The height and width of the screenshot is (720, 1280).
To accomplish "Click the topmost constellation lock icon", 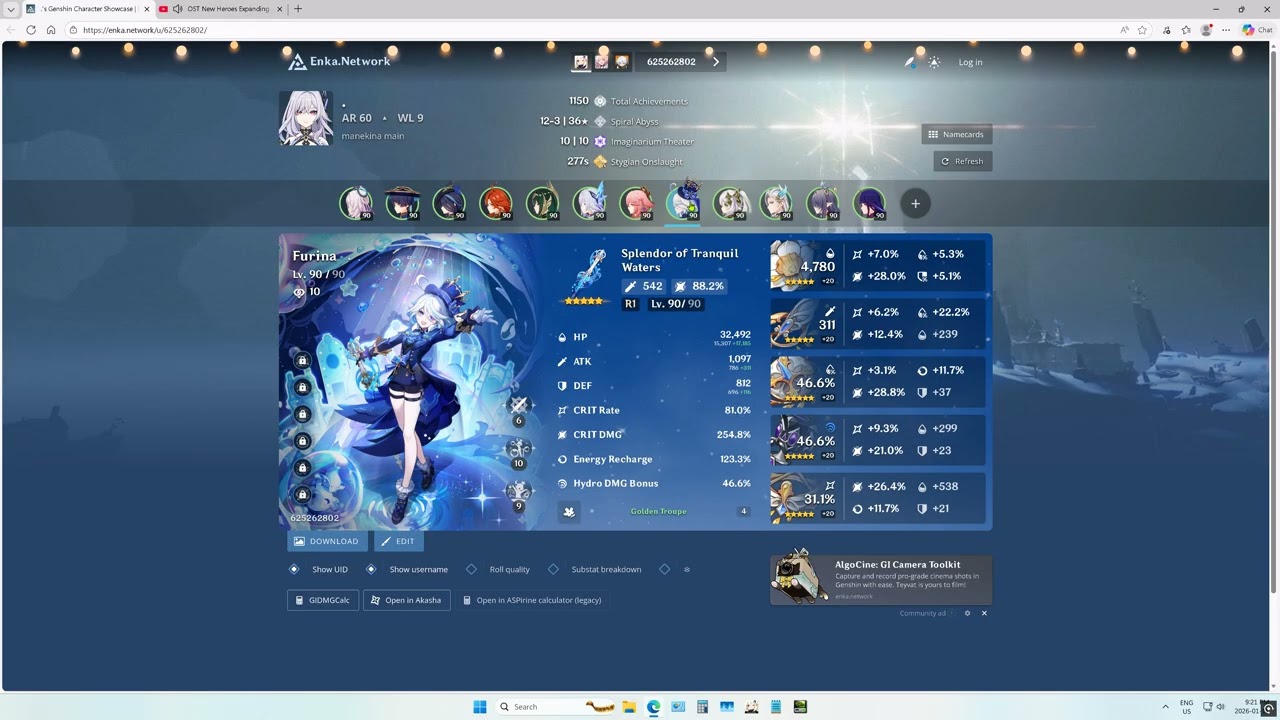I will tap(302, 360).
